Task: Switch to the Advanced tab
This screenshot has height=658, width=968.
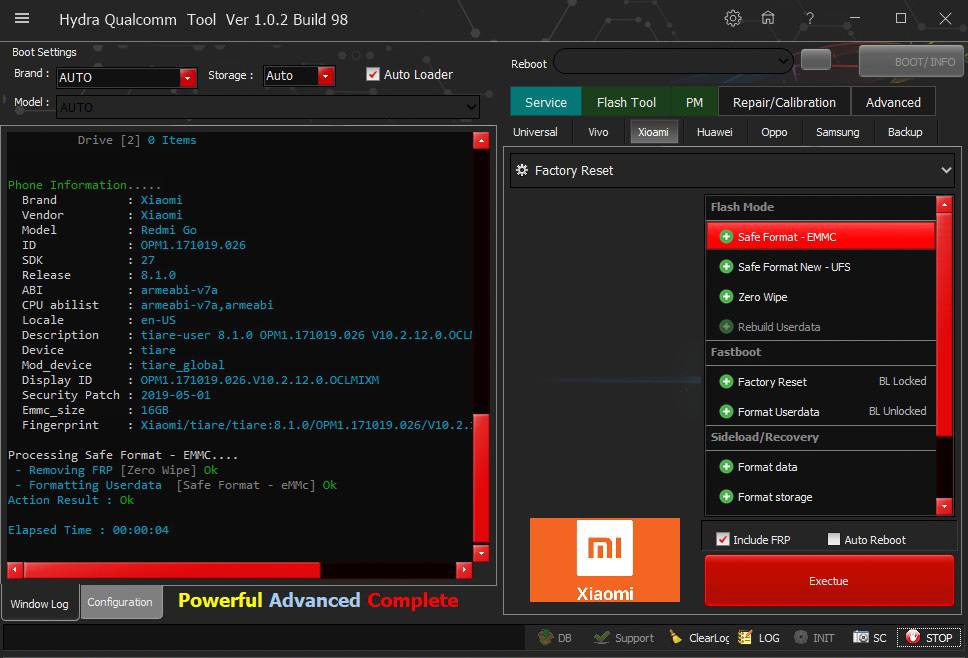Action: pyautogui.click(x=893, y=102)
